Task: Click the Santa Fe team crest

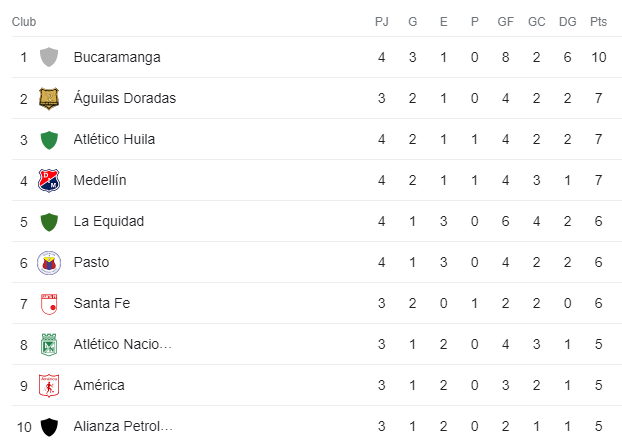Action: coord(48,303)
